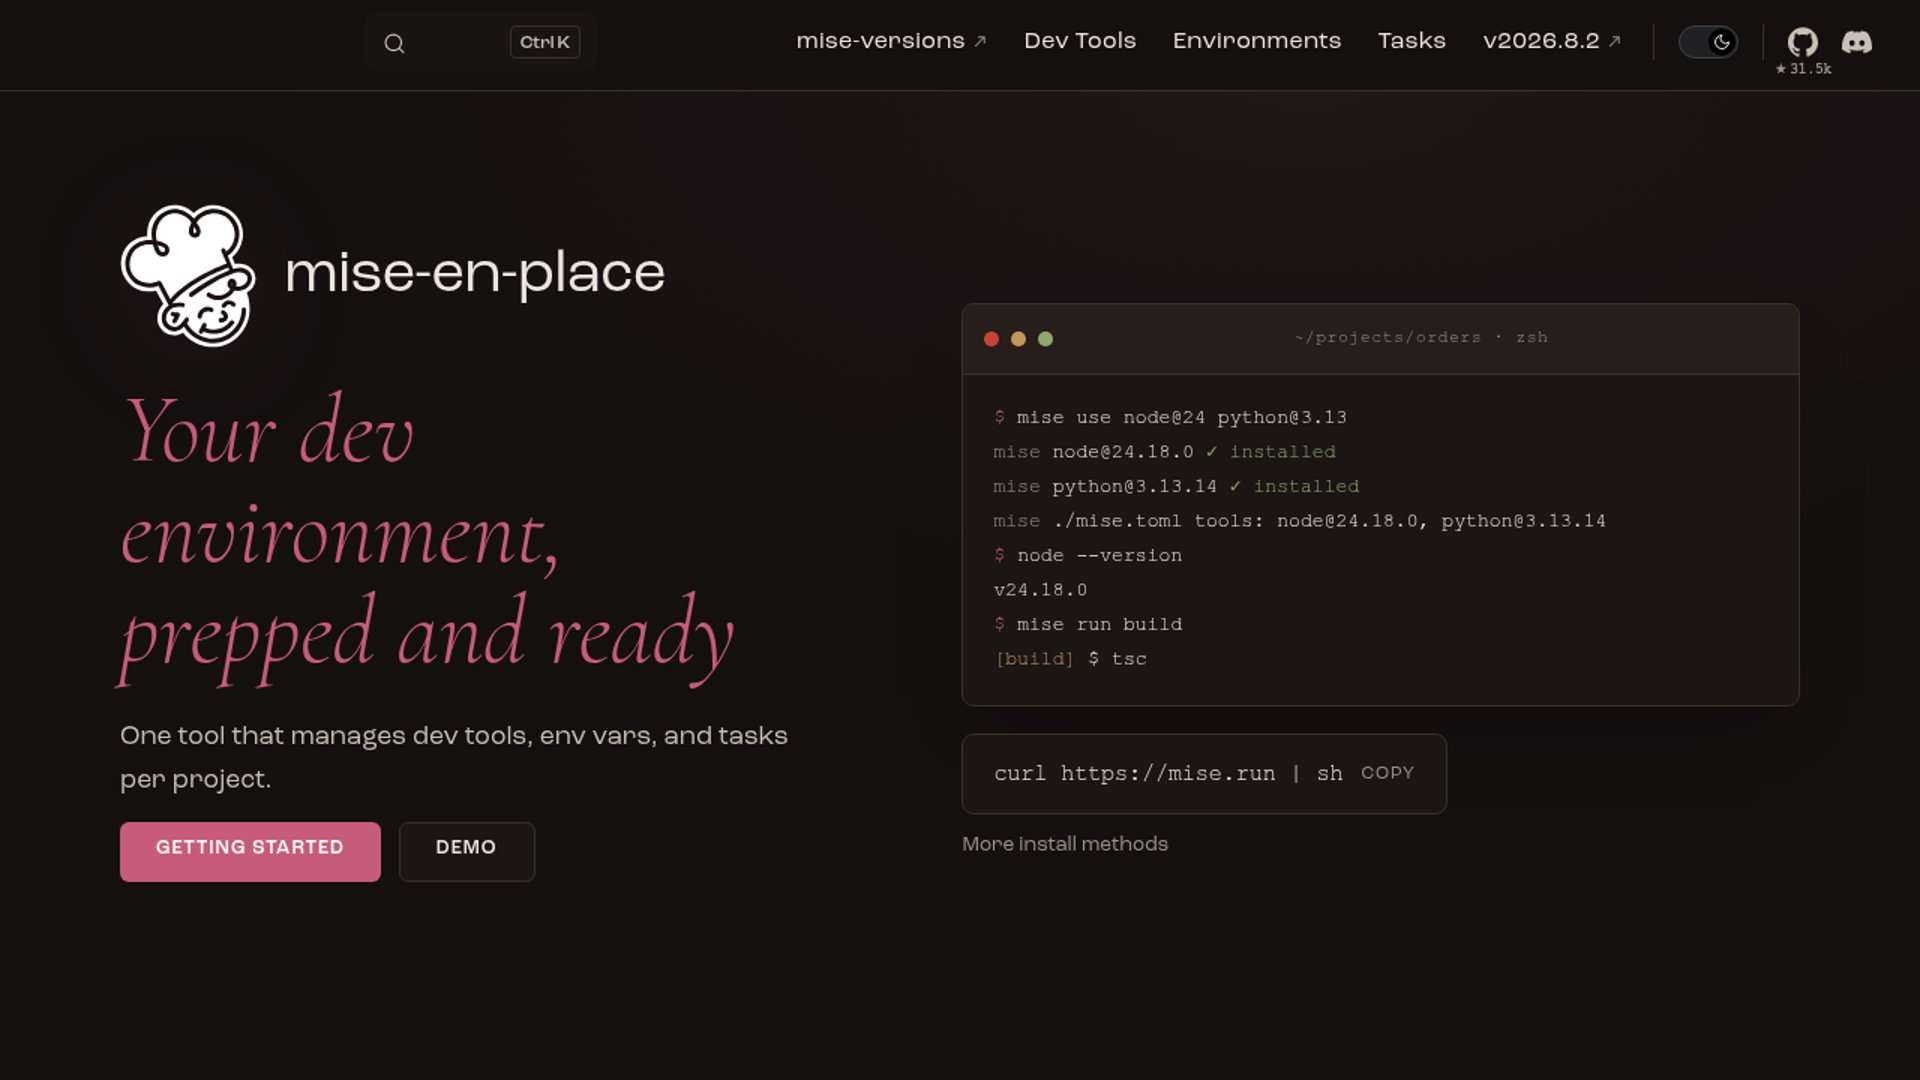This screenshot has height=1080, width=1920.
Task: Click the mise chef logo
Action: coord(188,275)
